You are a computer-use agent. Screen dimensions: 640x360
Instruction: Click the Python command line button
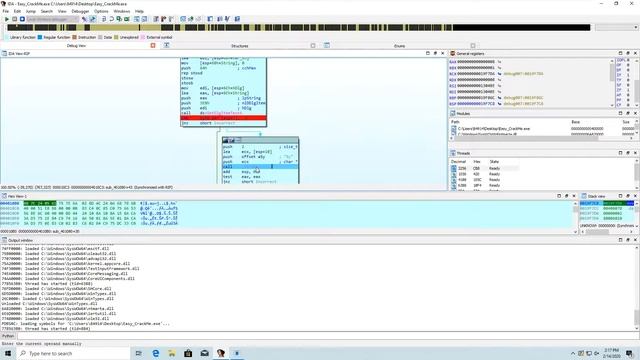pos(8,336)
